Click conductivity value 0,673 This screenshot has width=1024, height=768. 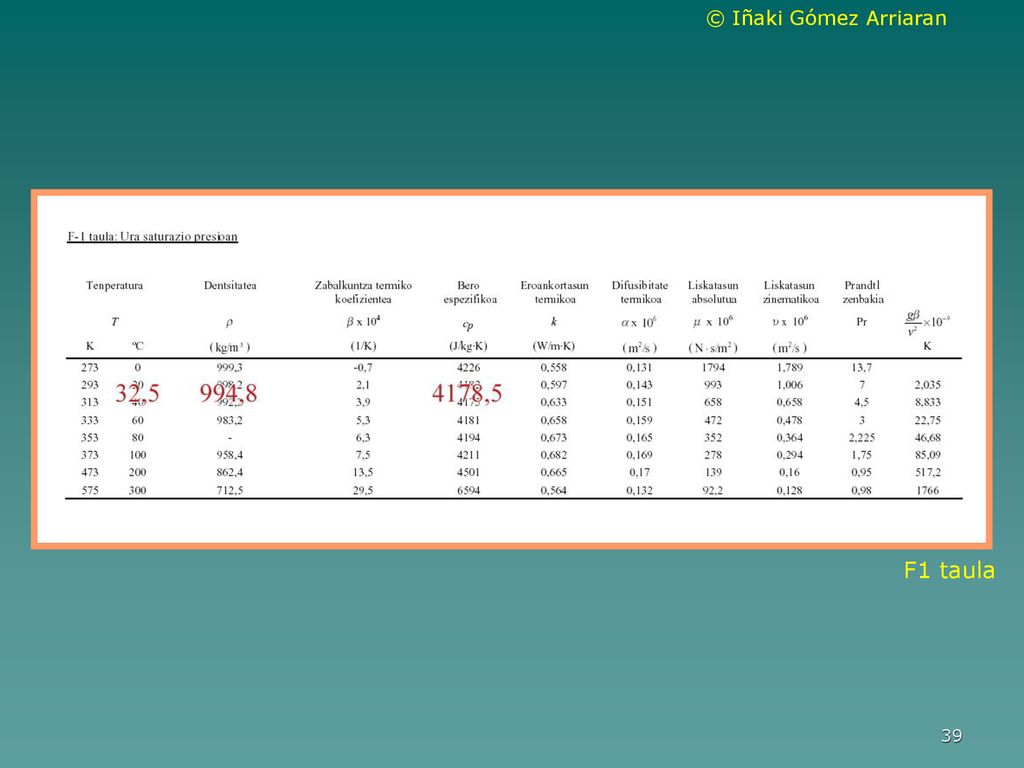554,438
